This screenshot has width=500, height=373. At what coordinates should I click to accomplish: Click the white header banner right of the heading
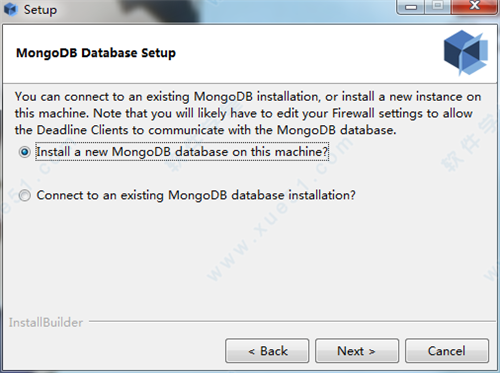pos(307,53)
